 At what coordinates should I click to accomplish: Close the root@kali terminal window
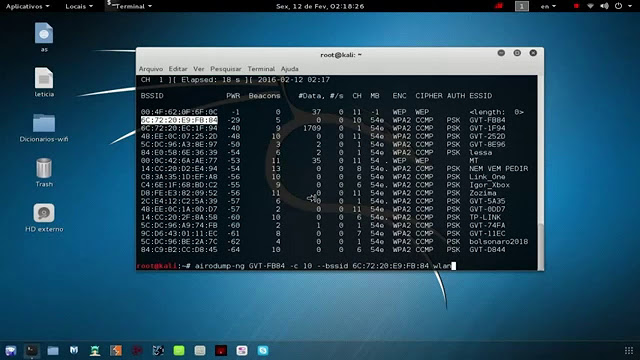point(533,53)
